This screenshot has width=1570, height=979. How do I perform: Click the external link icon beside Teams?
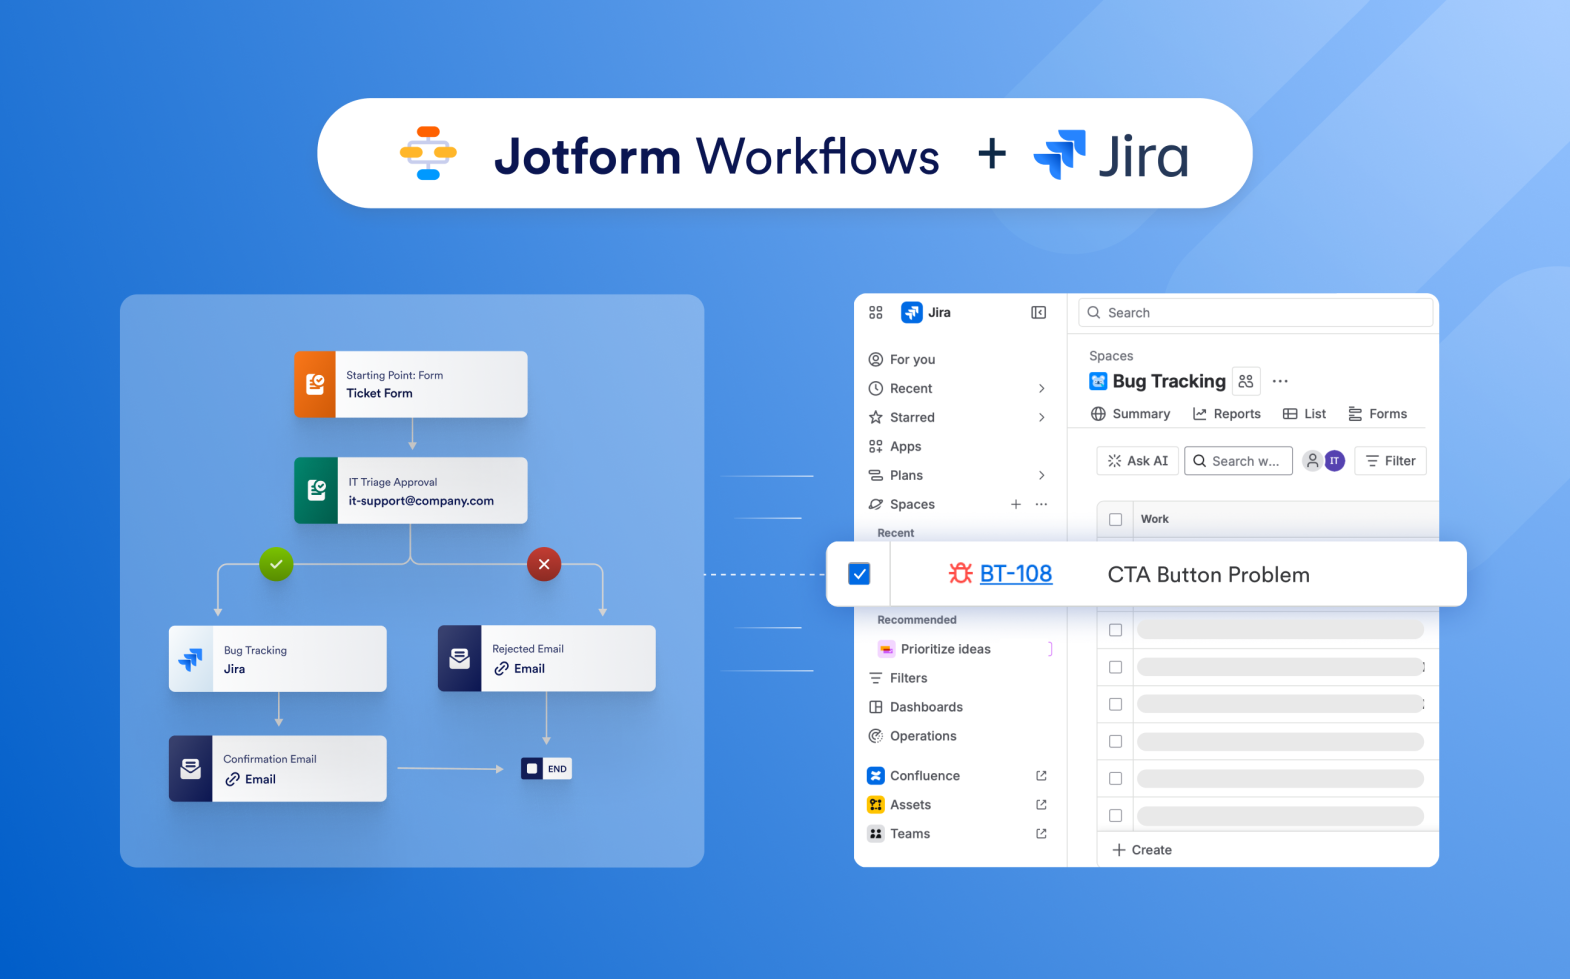pyautogui.click(x=1042, y=834)
